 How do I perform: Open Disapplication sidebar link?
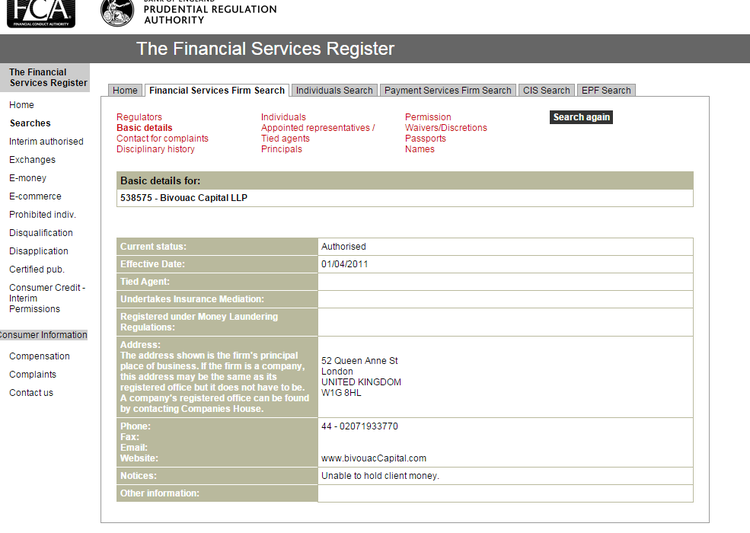(39, 251)
